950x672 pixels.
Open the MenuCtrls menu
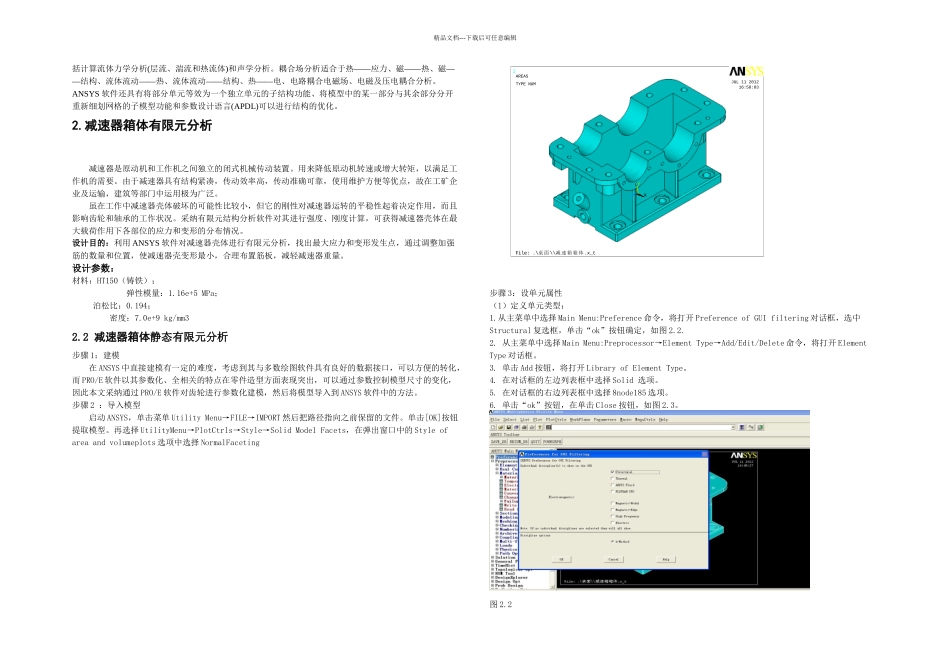tap(645, 419)
